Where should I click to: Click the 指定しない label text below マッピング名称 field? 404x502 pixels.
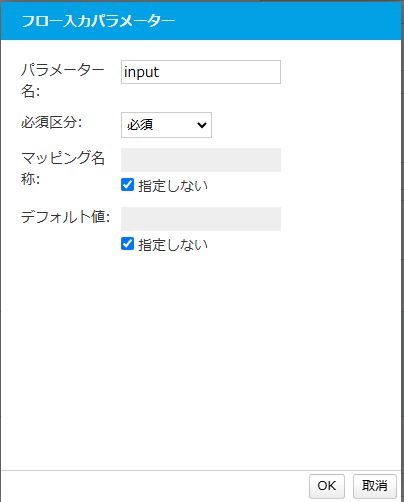pyautogui.click(x=173, y=186)
